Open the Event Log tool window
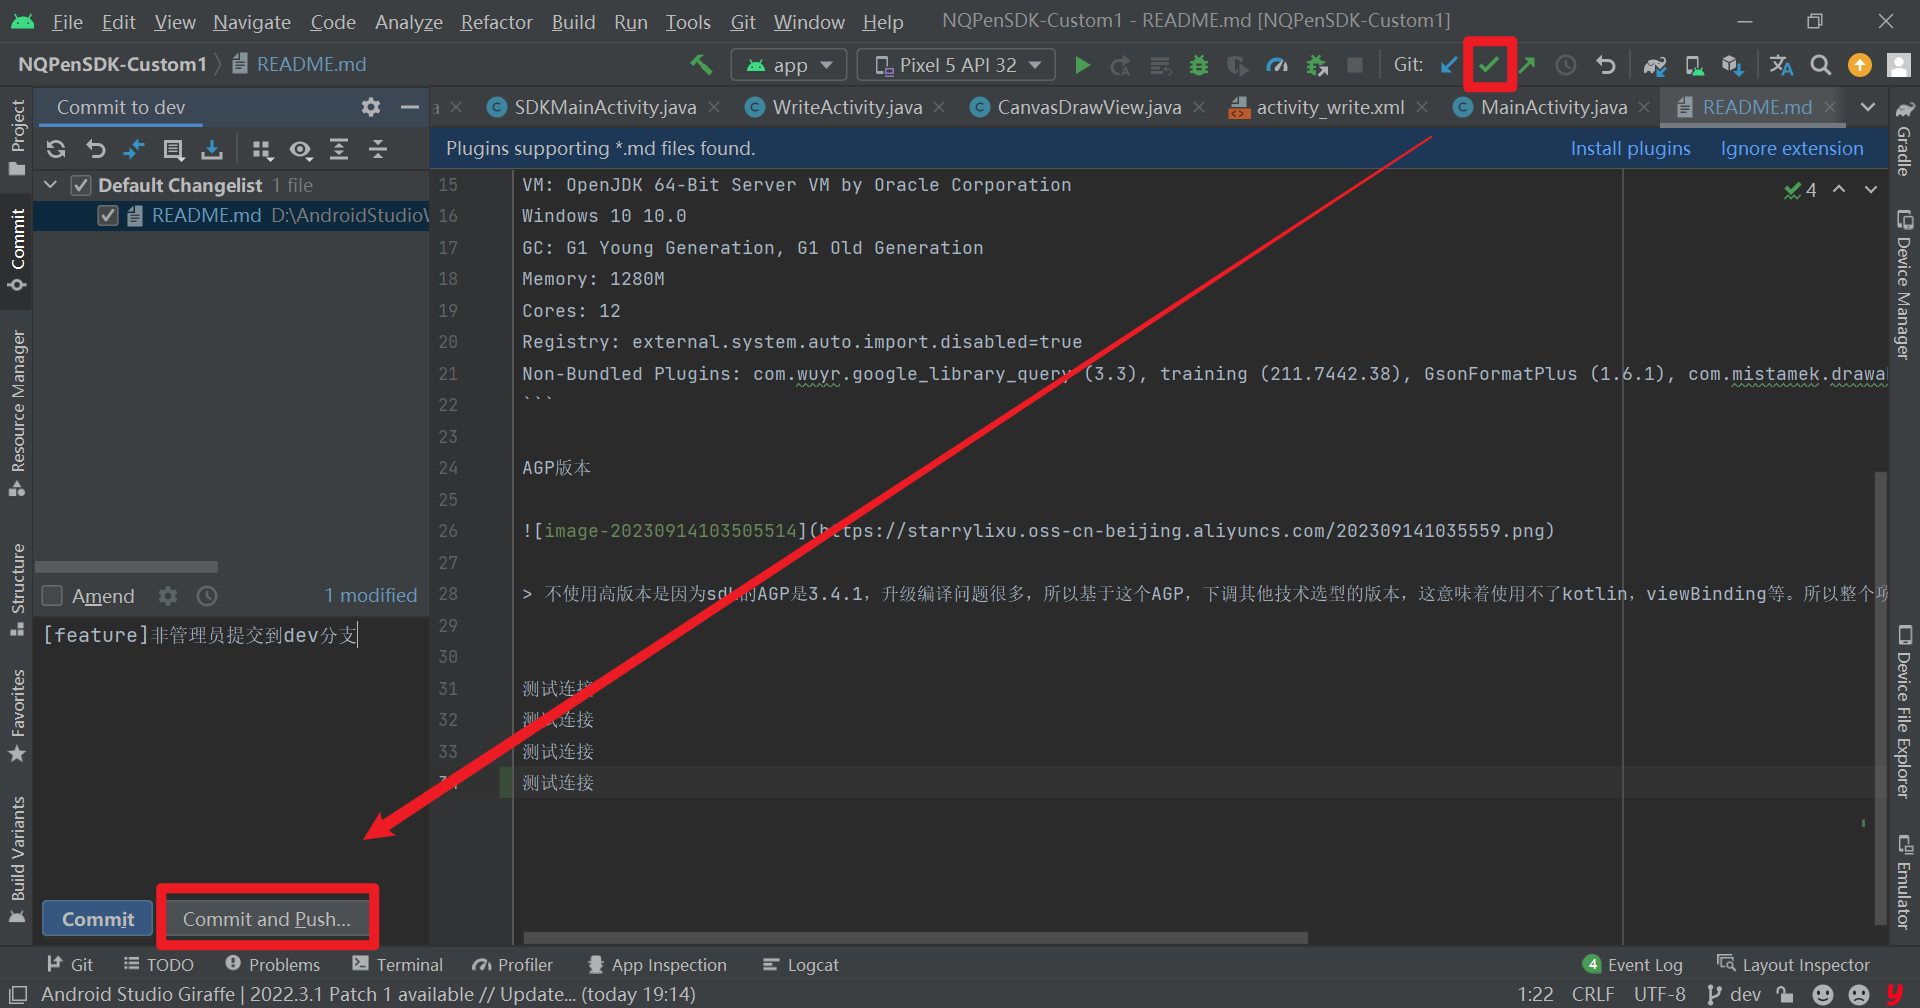This screenshot has height=1008, width=1920. tap(1633, 965)
